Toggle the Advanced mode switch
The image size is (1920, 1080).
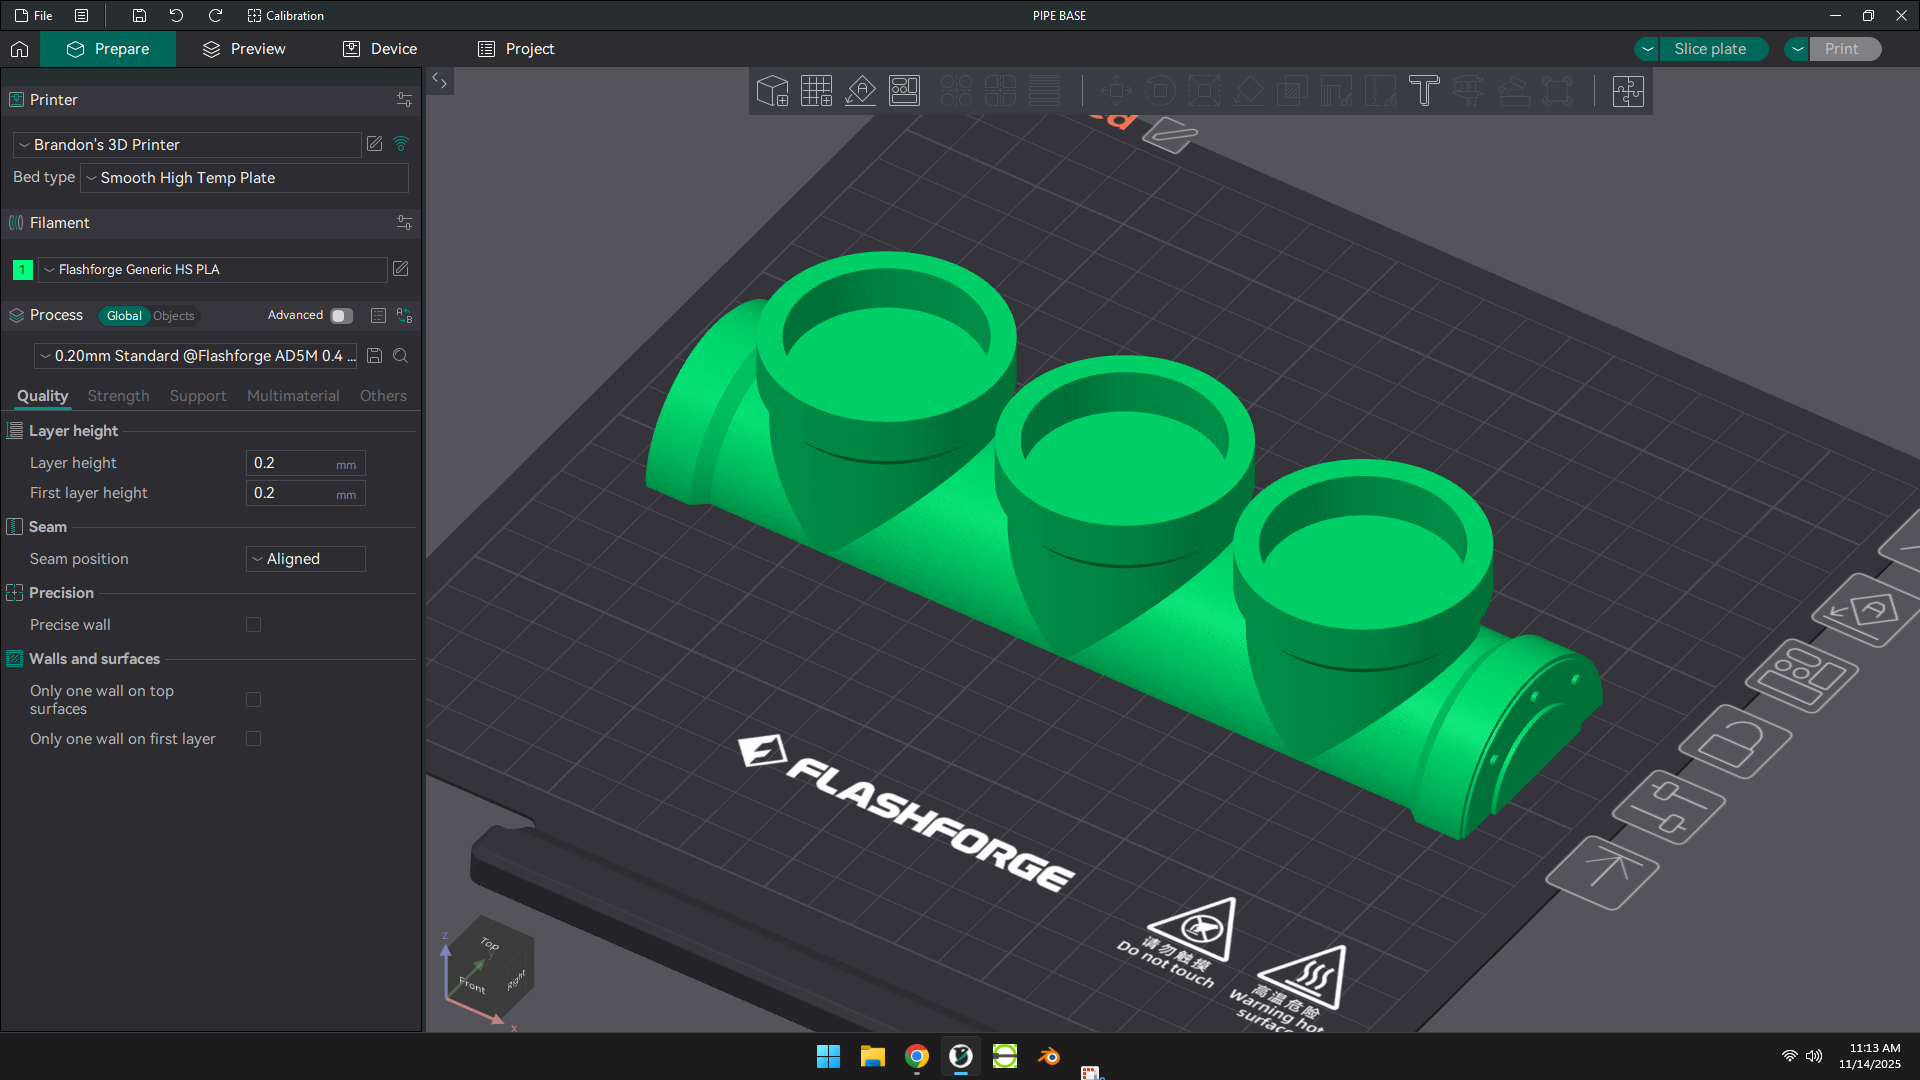click(341, 316)
